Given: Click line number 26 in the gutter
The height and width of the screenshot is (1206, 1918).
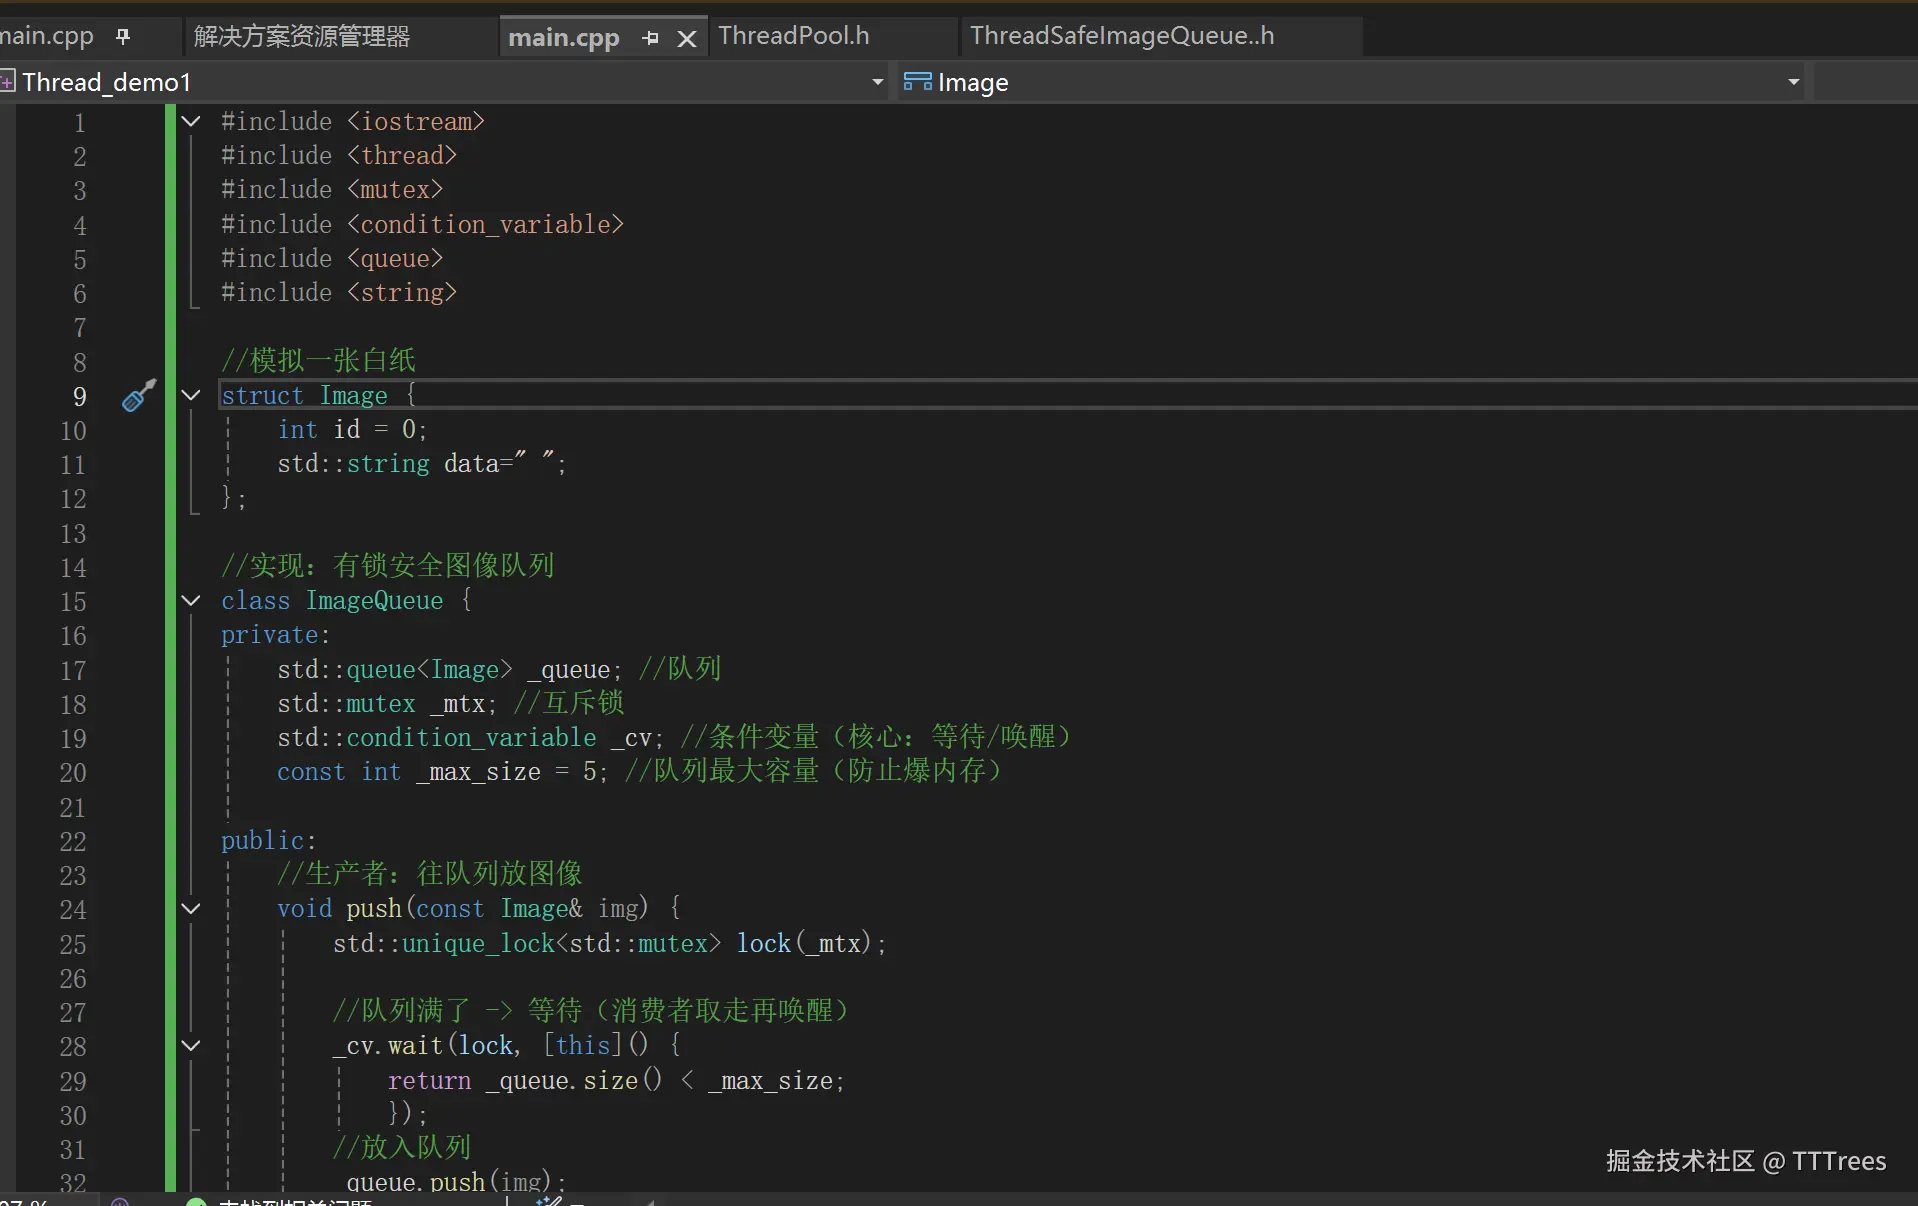Looking at the screenshot, I should pyautogui.click(x=73, y=979).
